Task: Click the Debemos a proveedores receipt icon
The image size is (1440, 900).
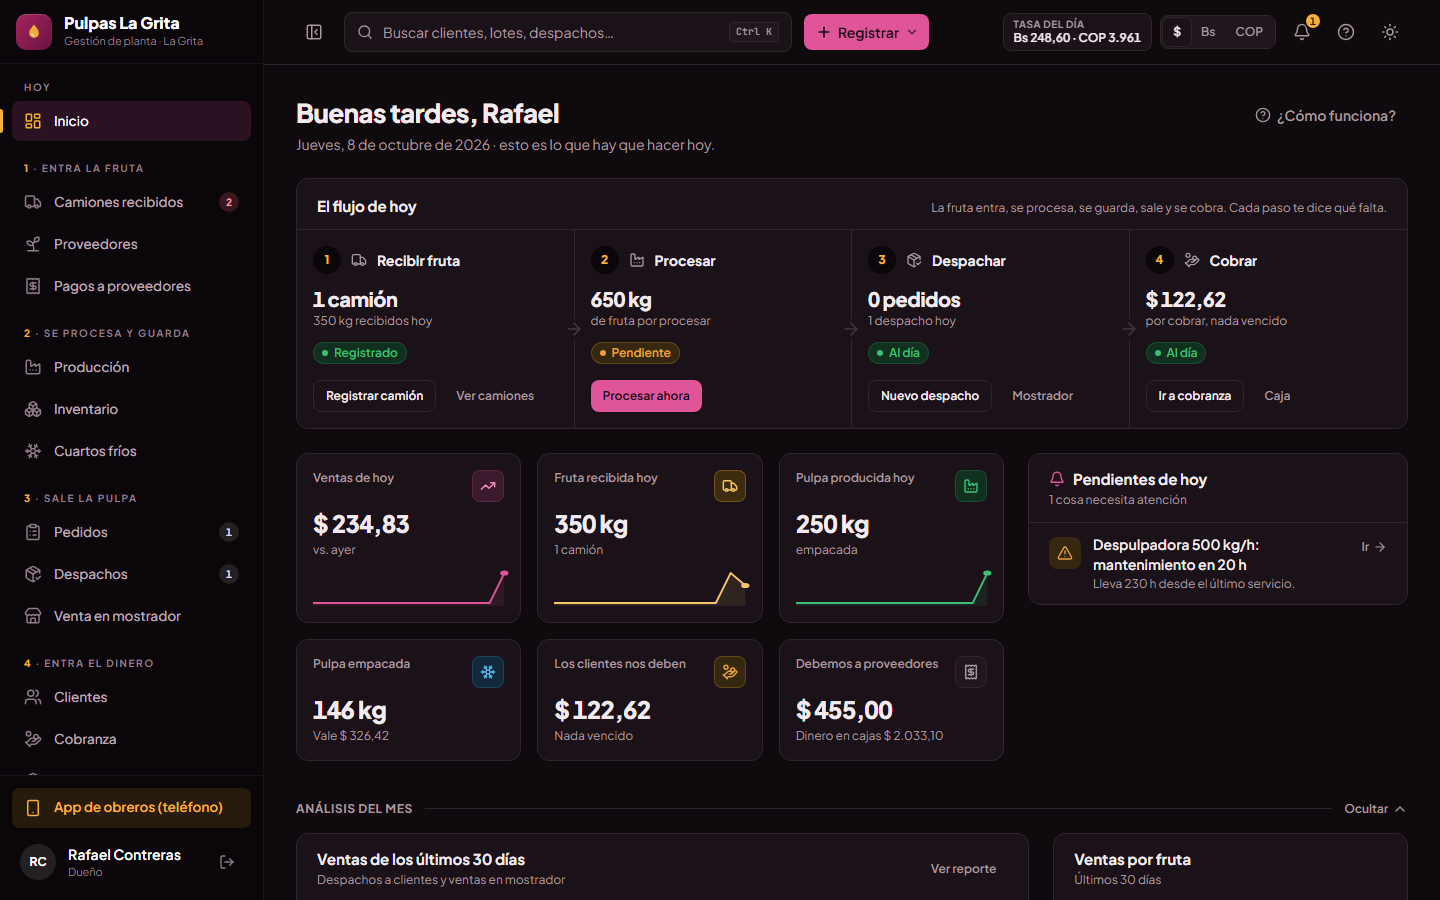Action: (971, 672)
